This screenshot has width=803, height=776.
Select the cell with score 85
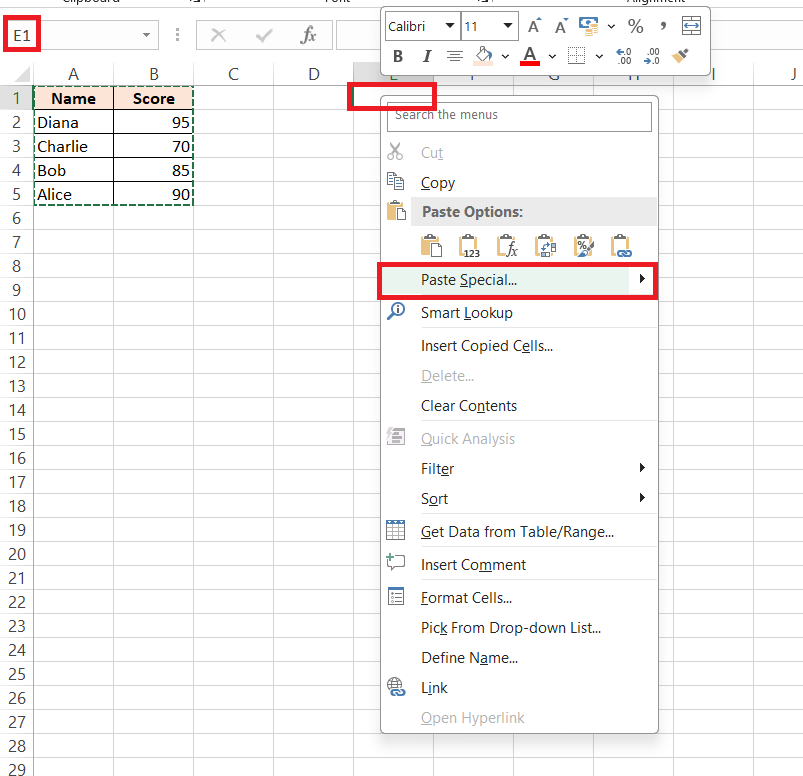pyautogui.click(x=153, y=171)
